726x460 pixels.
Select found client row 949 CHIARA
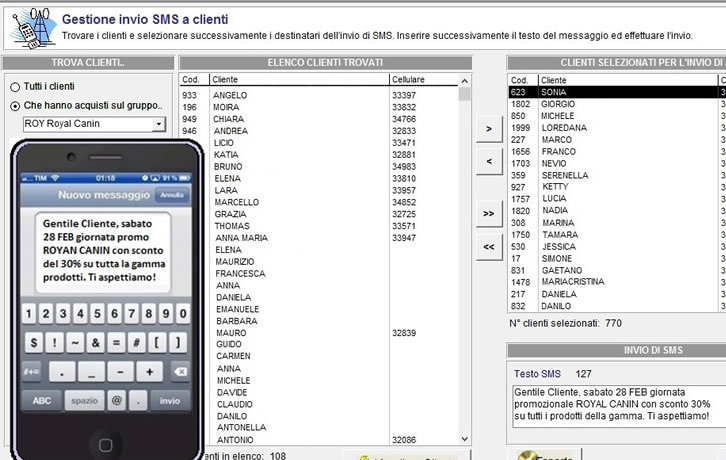319,119
